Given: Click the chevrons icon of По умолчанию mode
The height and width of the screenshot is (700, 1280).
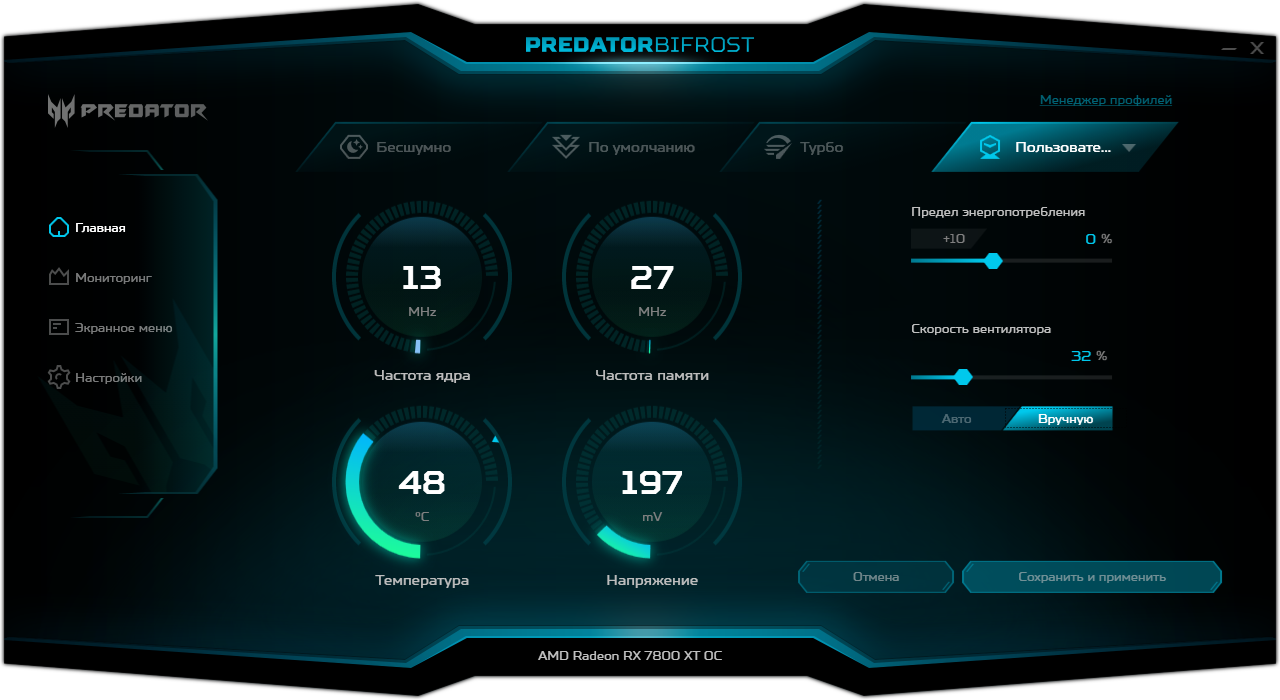Looking at the screenshot, I should pyautogui.click(x=566, y=147).
